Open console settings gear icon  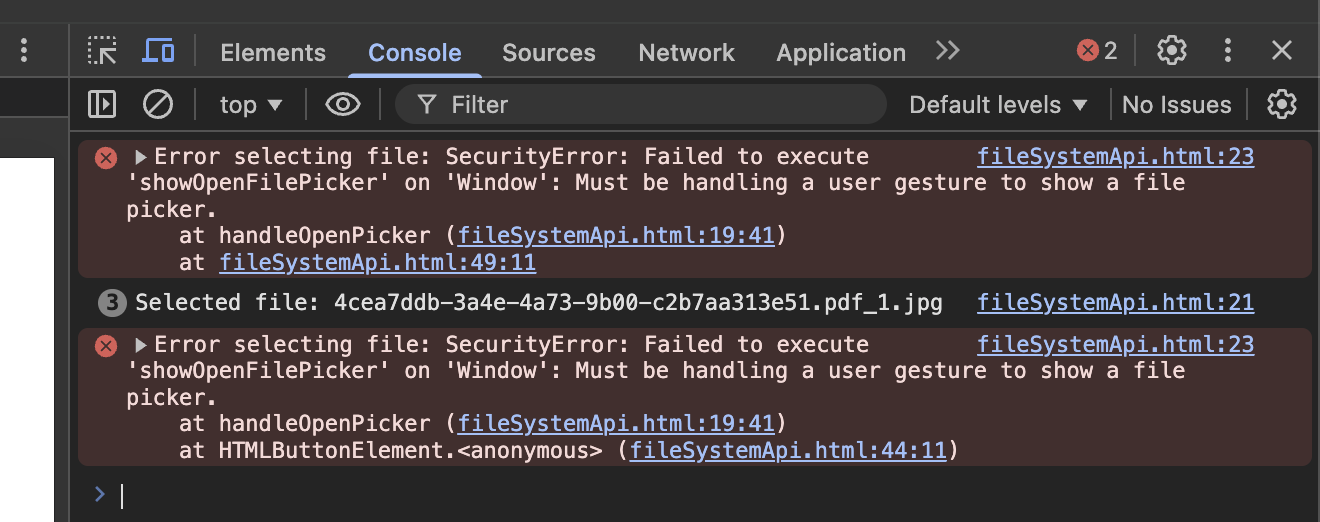point(1281,104)
